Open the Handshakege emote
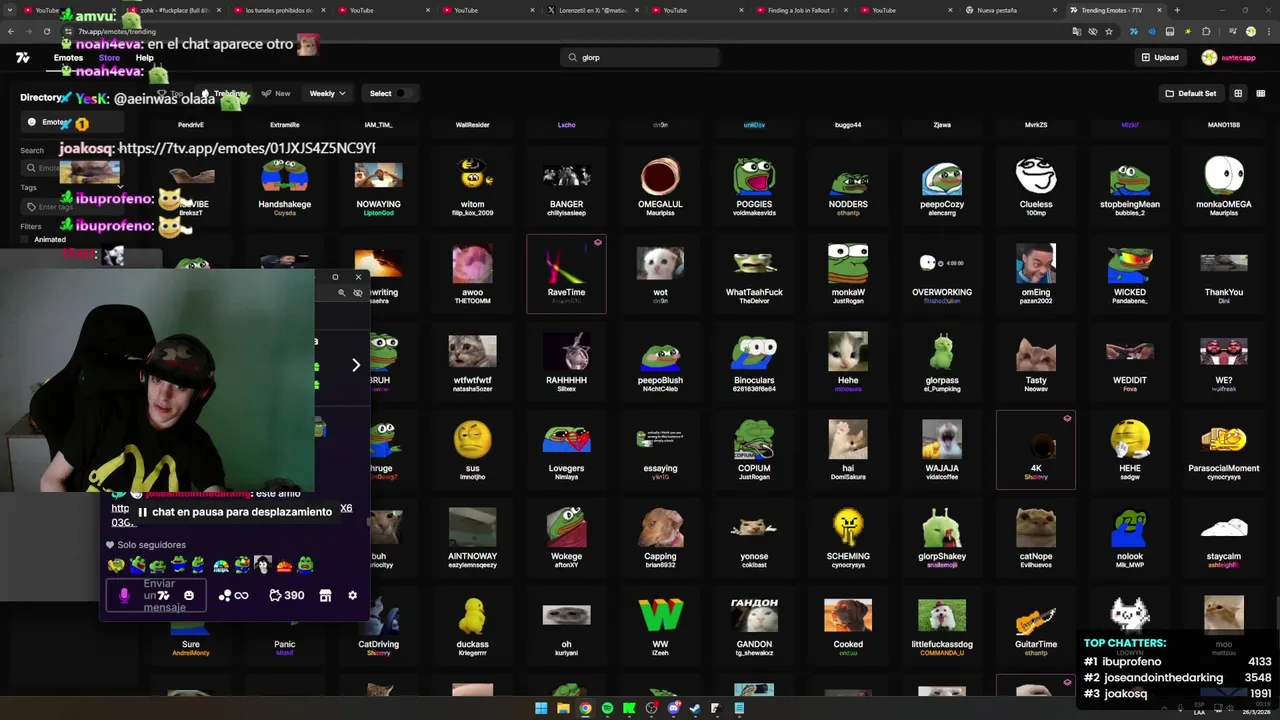Image resolution: width=1280 pixels, height=720 pixels. (x=284, y=187)
